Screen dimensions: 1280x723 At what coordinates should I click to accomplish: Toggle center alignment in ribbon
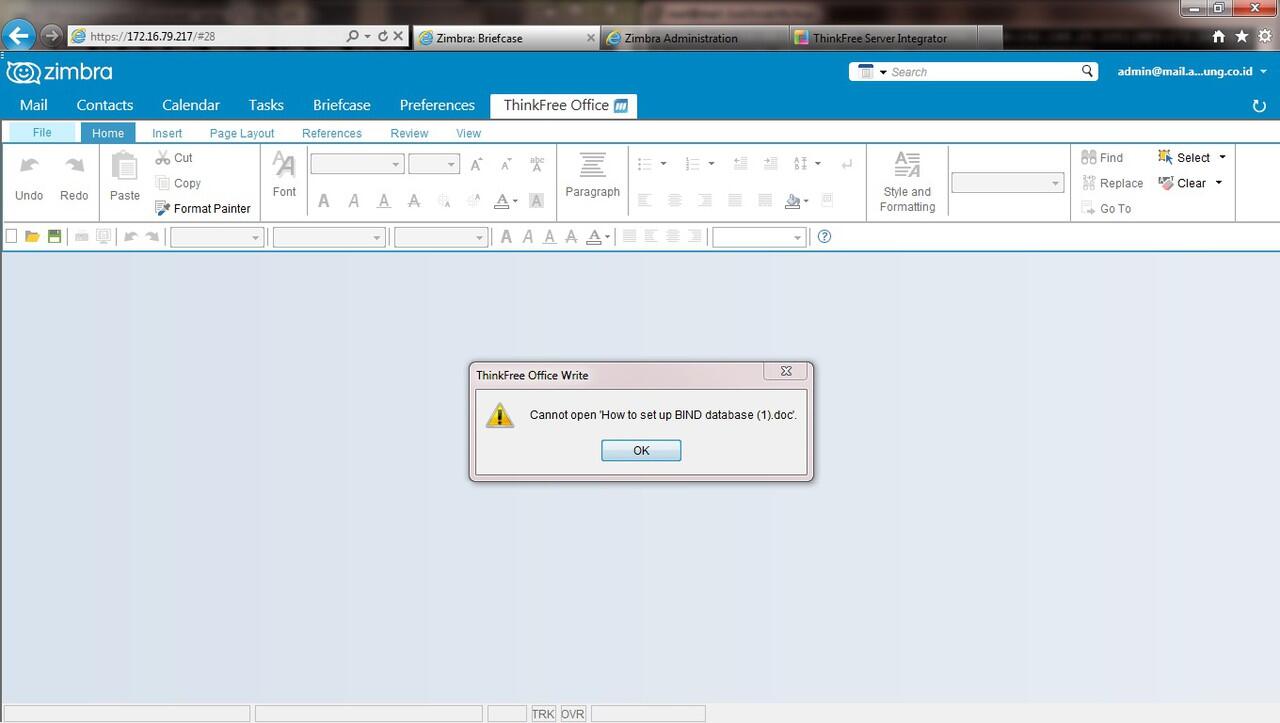tap(675, 201)
